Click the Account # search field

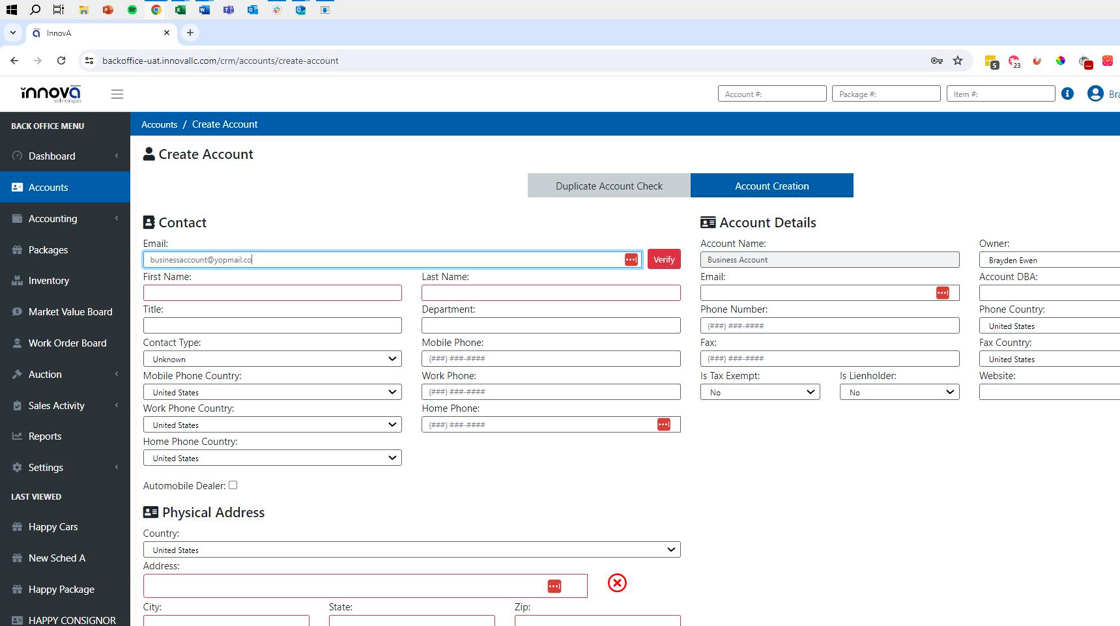[x=772, y=94]
